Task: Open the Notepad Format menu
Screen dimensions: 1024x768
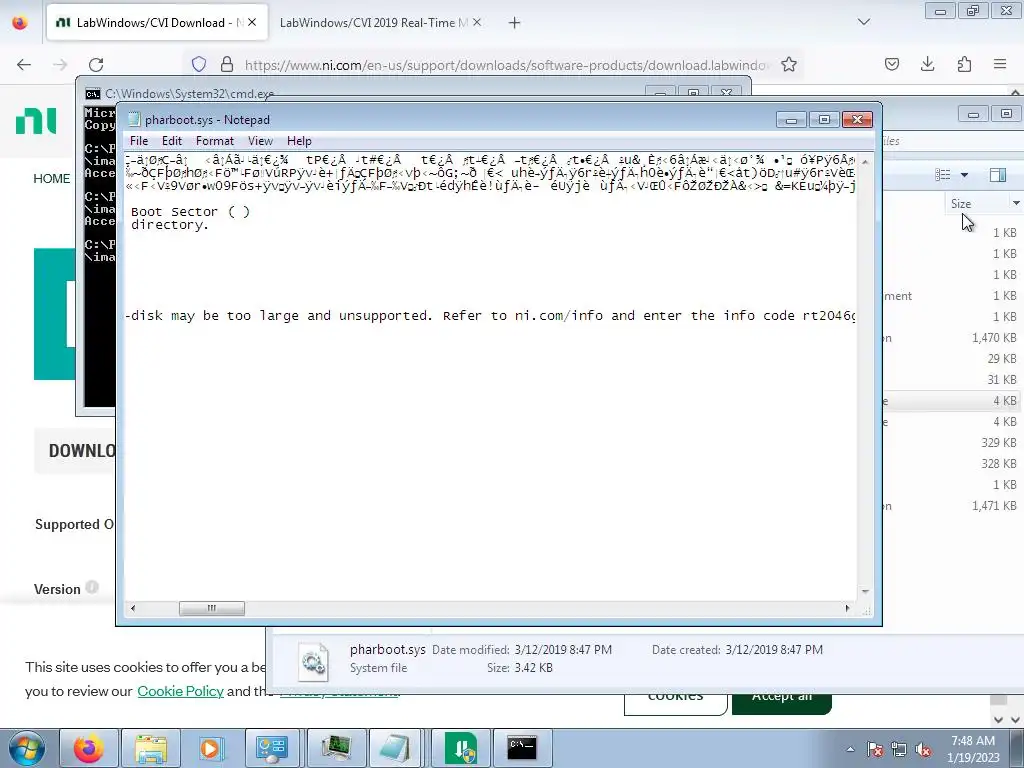Action: 215,141
